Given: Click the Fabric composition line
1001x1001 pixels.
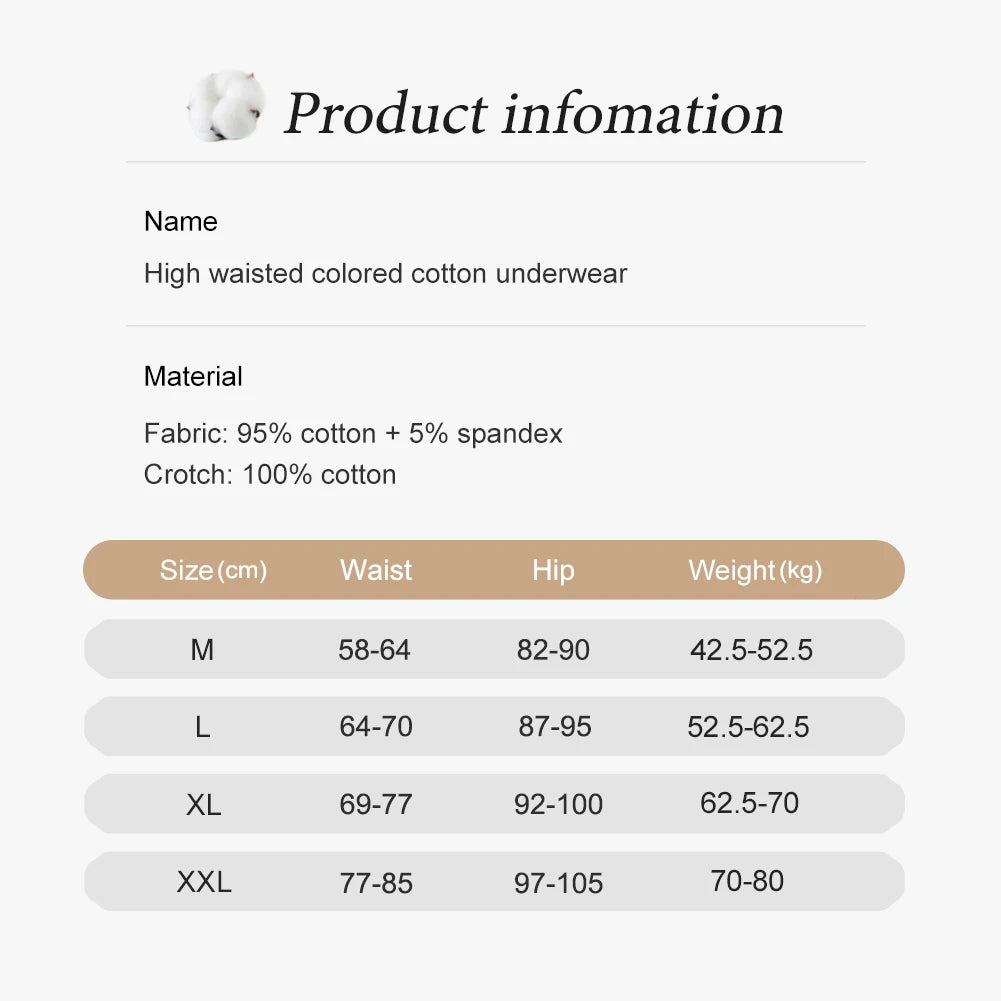Looking at the screenshot, I should coord(353,433).
